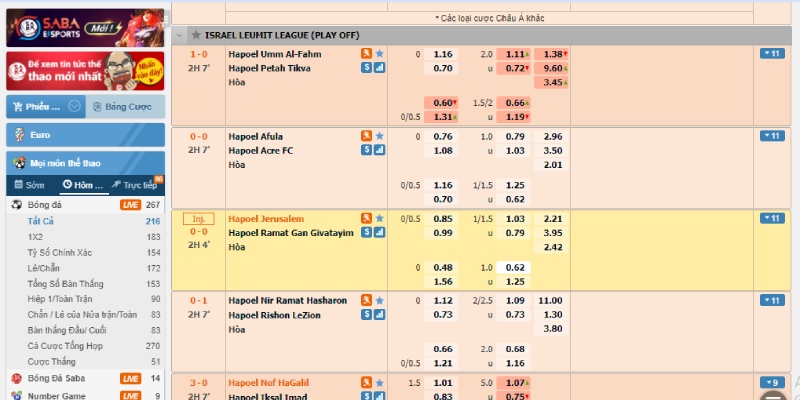Click the S stream icon beside Hapoel Acre FC

[367, 150]
